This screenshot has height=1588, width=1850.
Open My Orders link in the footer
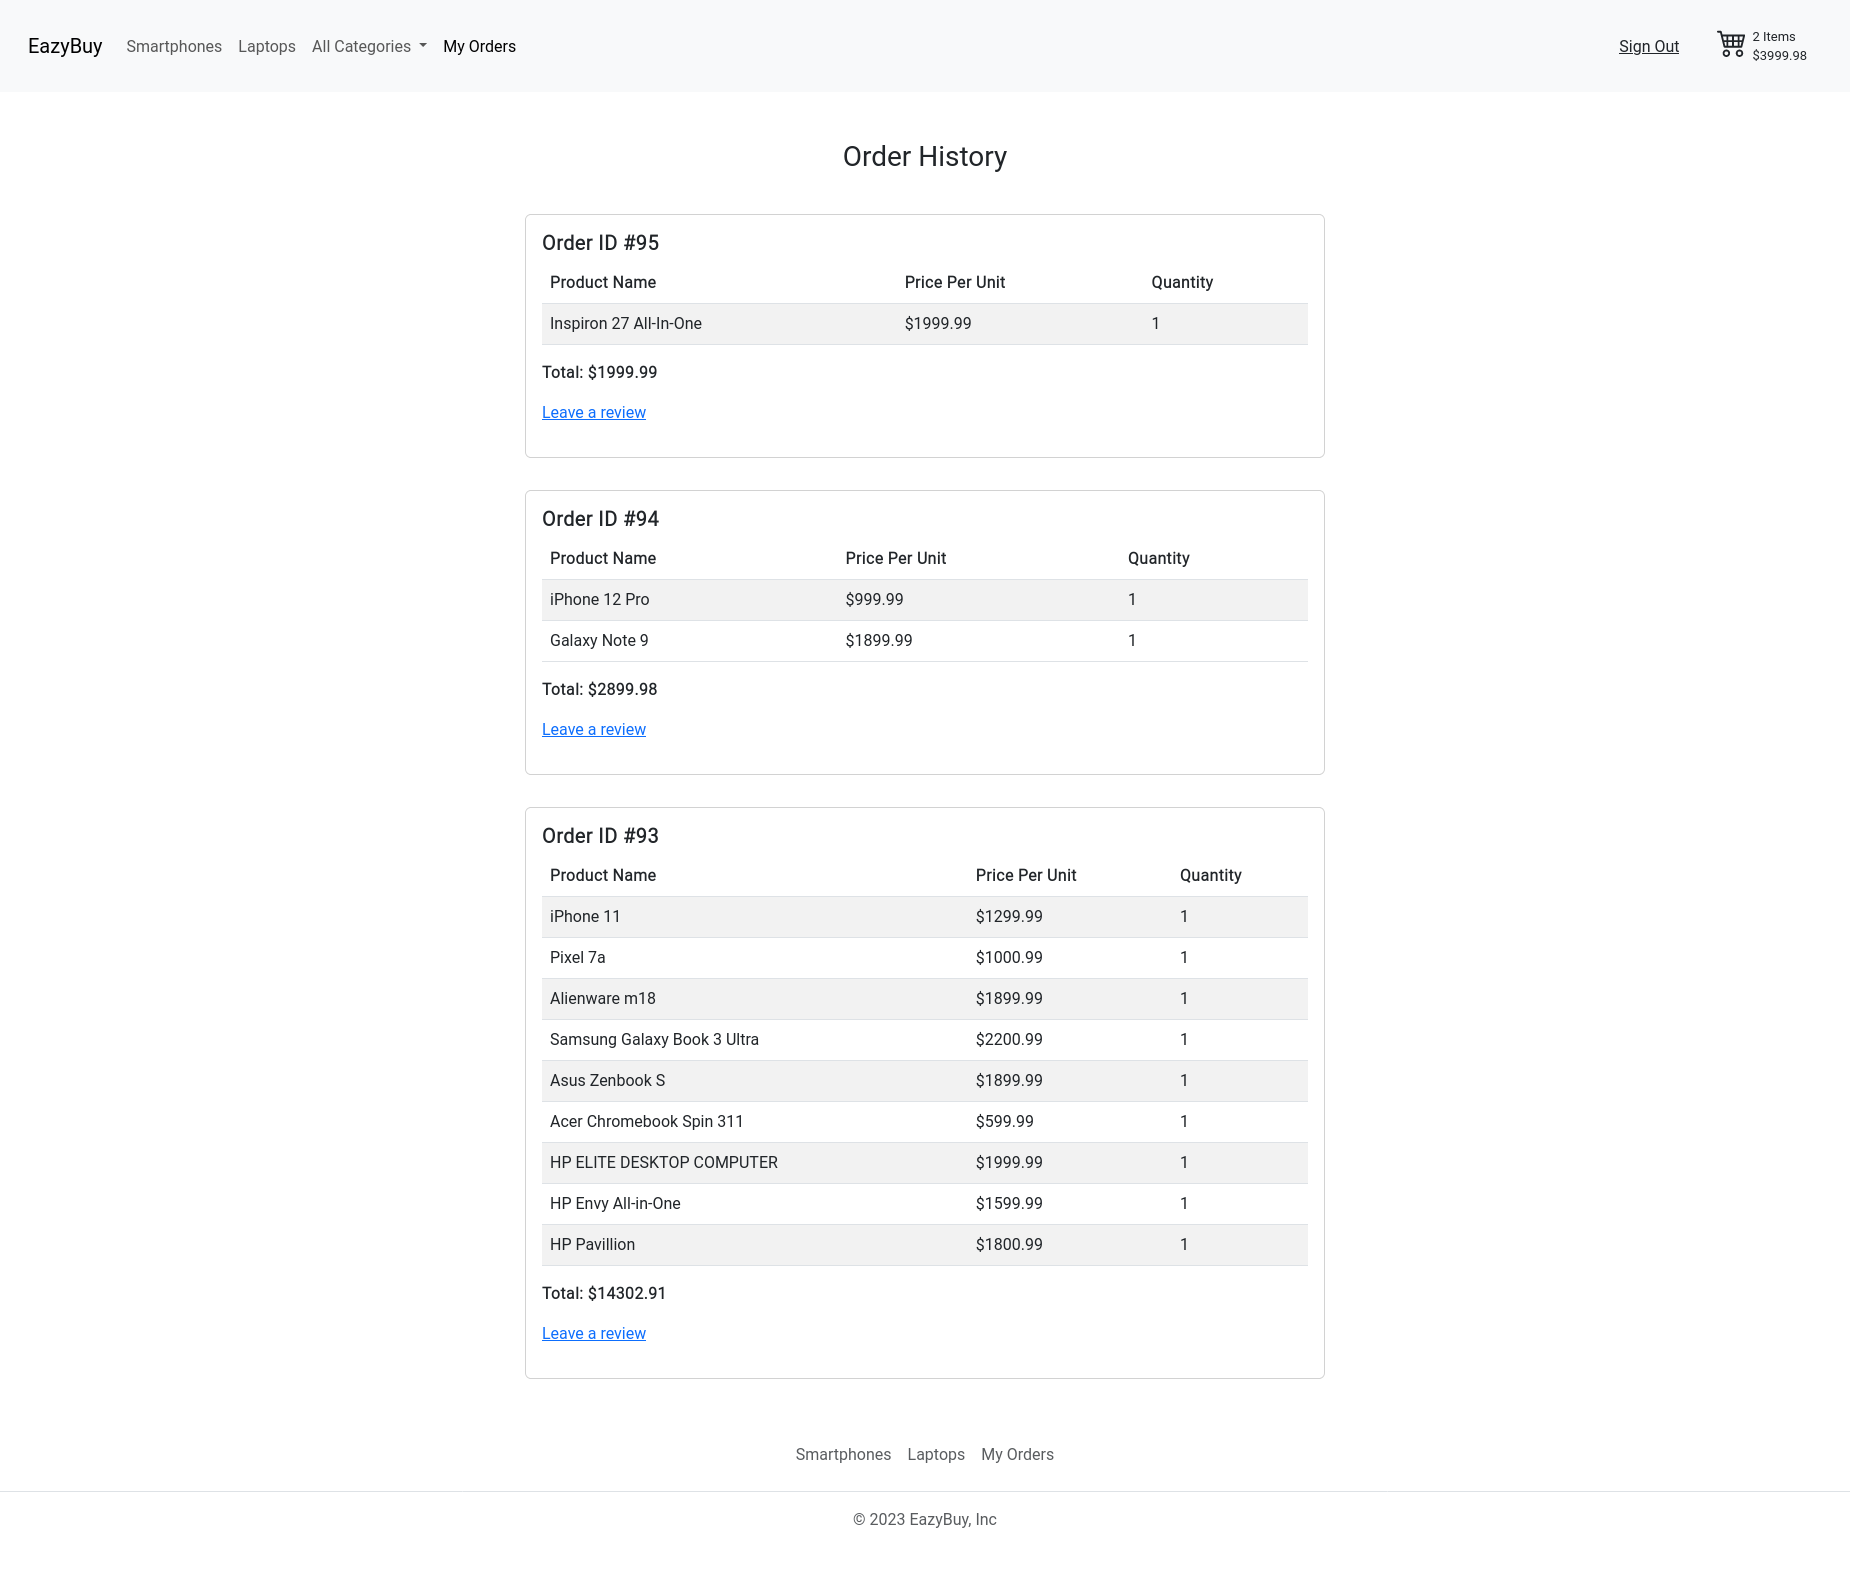click(1017, 1454)
